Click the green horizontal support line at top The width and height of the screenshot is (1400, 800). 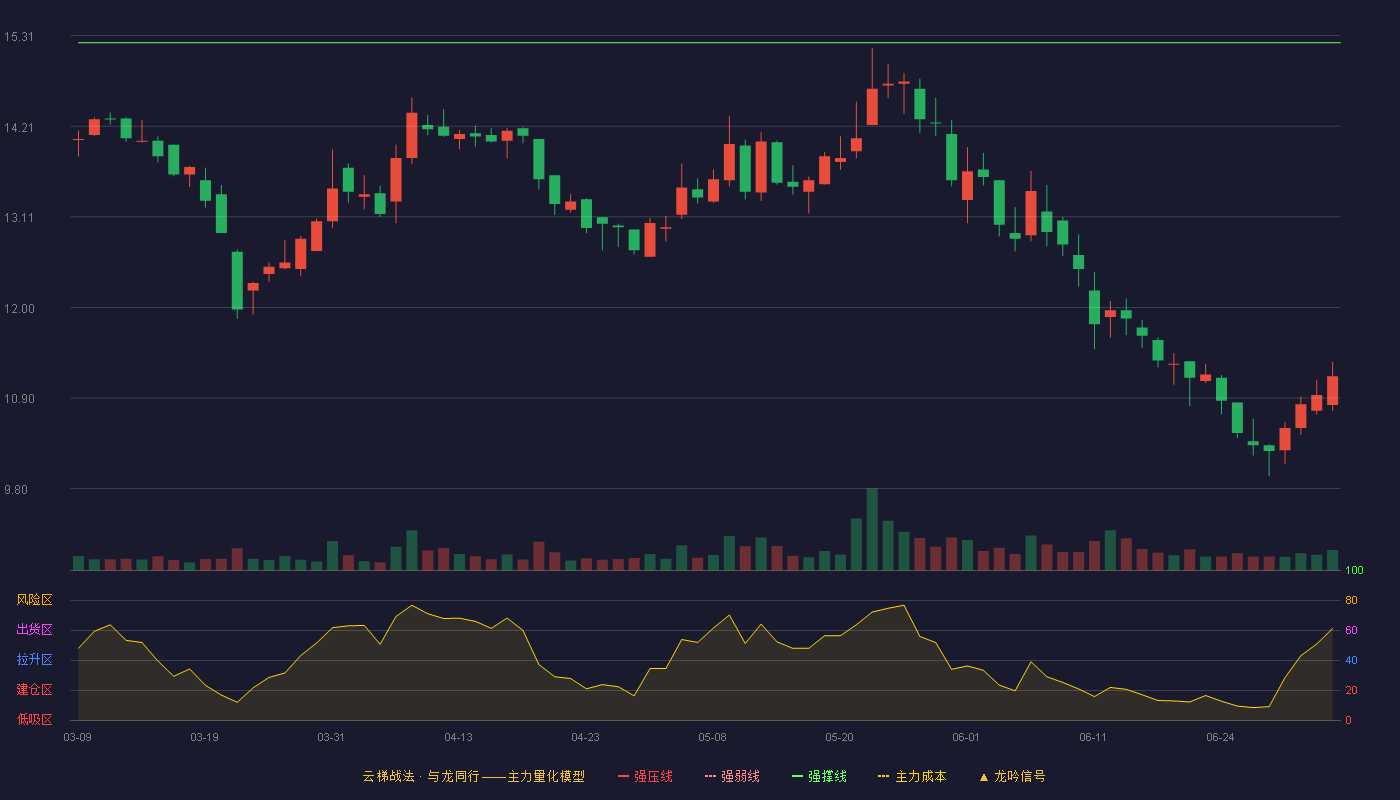[x=709, y=43]
